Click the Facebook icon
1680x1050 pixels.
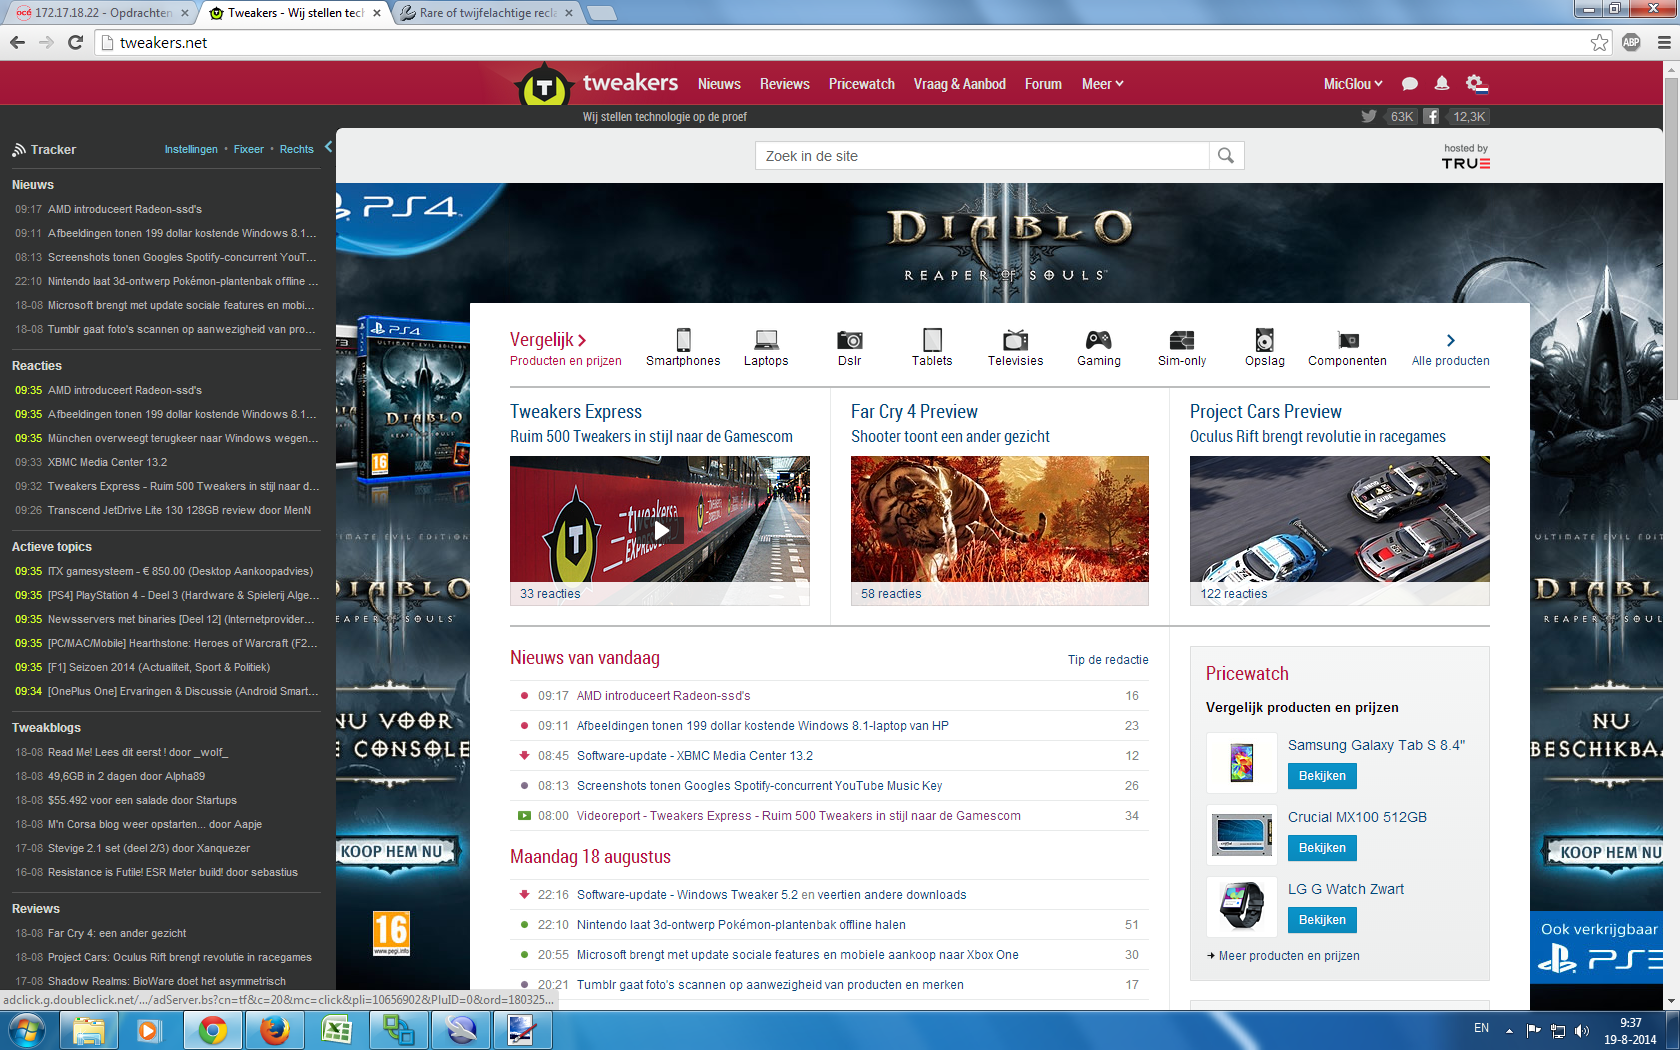click(1431, 116)
